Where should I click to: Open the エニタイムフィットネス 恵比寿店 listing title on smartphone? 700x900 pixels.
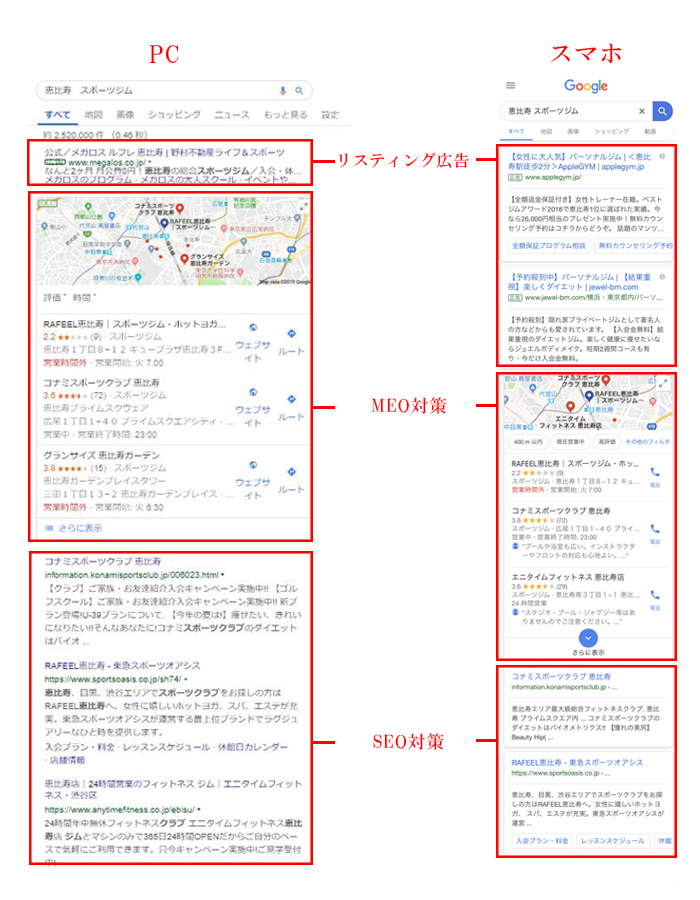point(567,577)
